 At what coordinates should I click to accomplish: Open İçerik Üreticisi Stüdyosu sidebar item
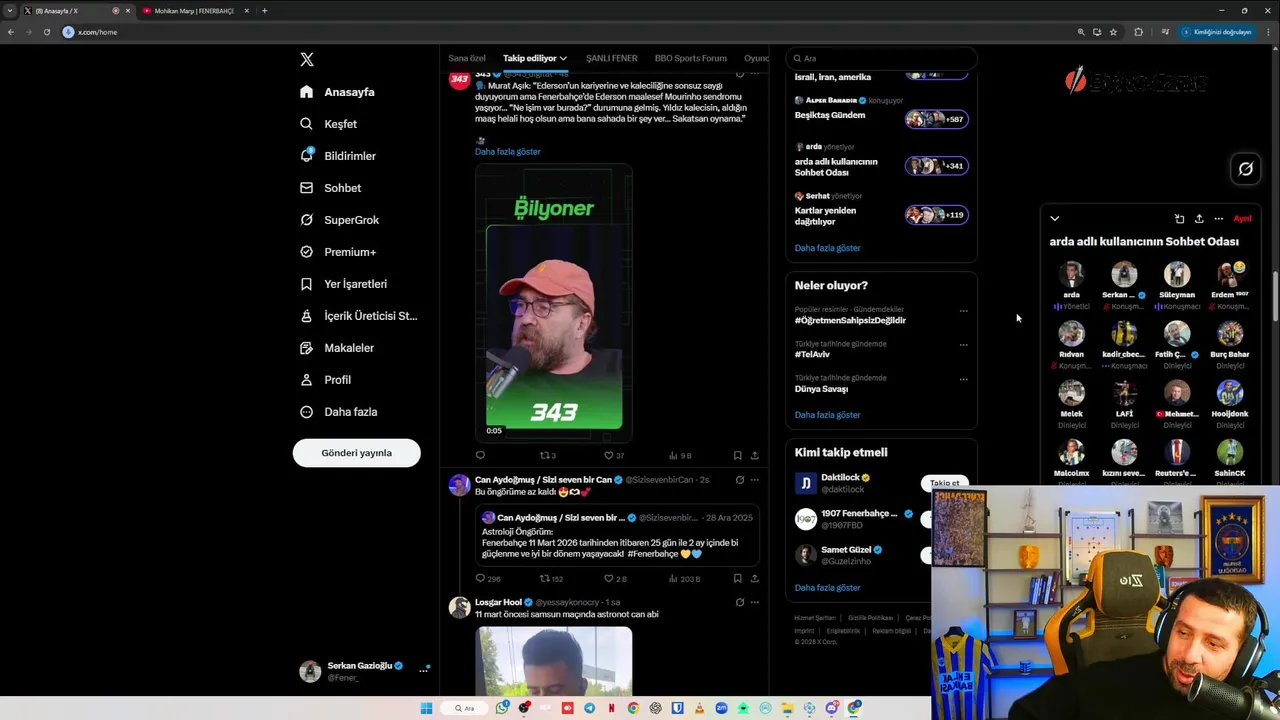click(358, 316)
